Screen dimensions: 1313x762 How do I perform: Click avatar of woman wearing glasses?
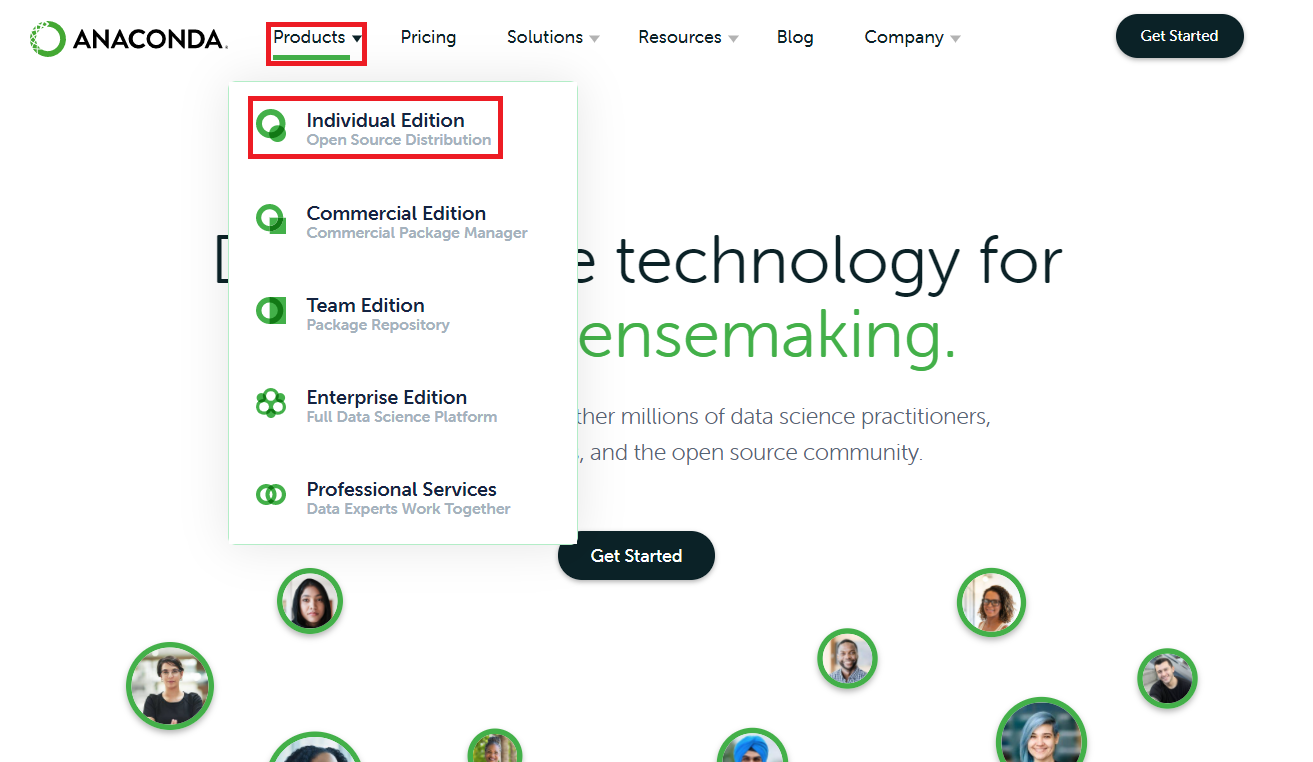pyautogui.click(x=992, y=602)
